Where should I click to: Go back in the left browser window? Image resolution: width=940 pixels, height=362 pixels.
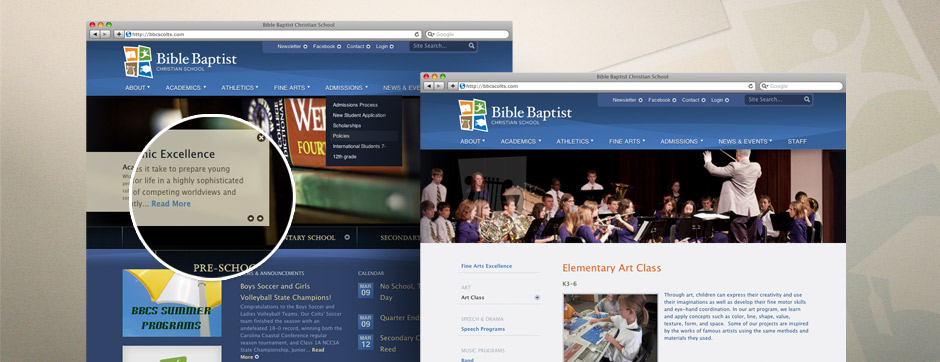click(x=94, y=35)
